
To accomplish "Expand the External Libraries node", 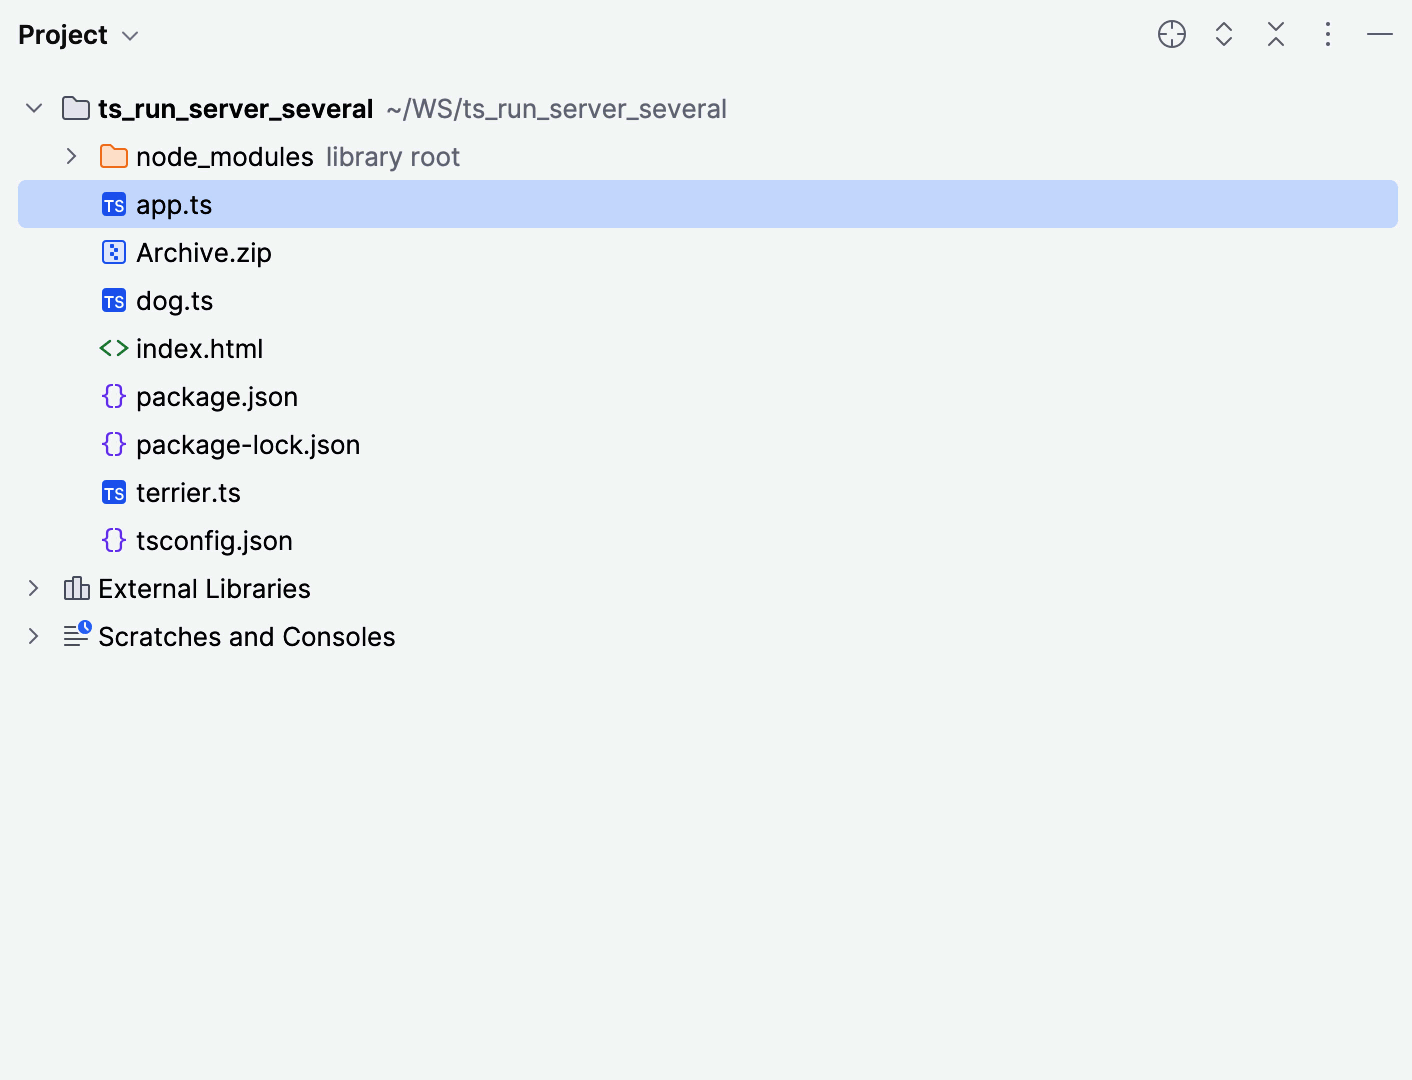I will click(33, 588).
